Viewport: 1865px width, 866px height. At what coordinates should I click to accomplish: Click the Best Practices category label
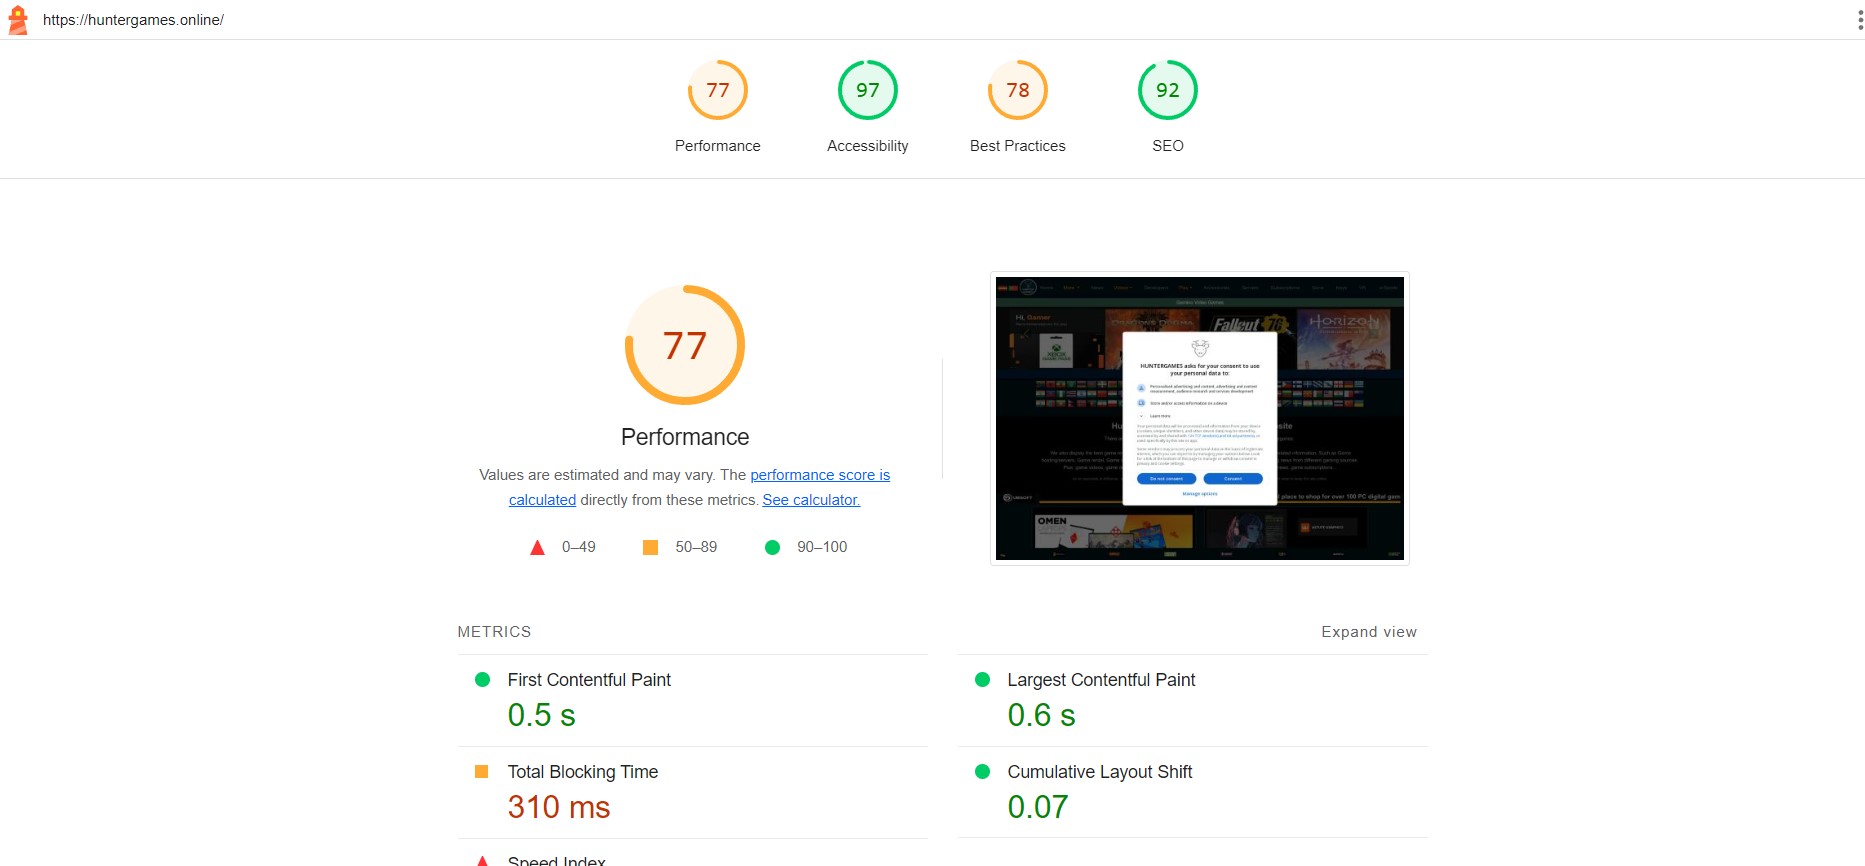[x=1017, y=146]
